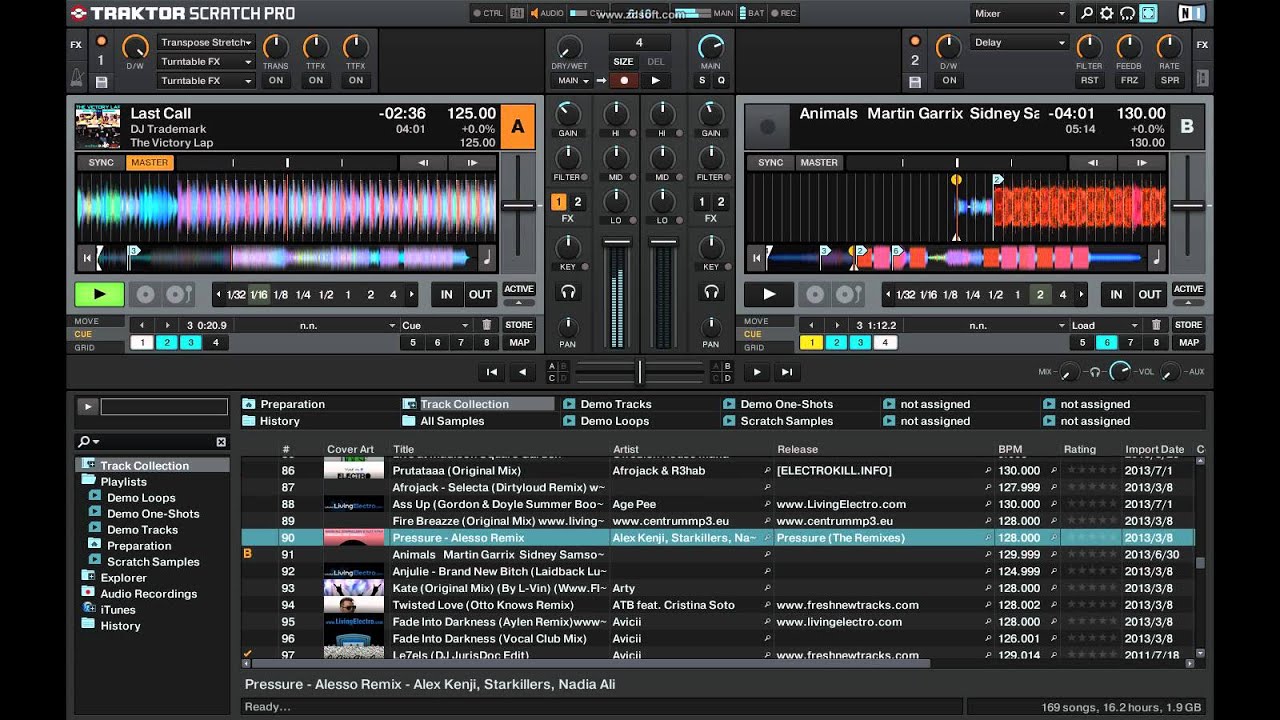Open preferences gear icon in header
The image size is (1280, 720).
point(1107,13)
